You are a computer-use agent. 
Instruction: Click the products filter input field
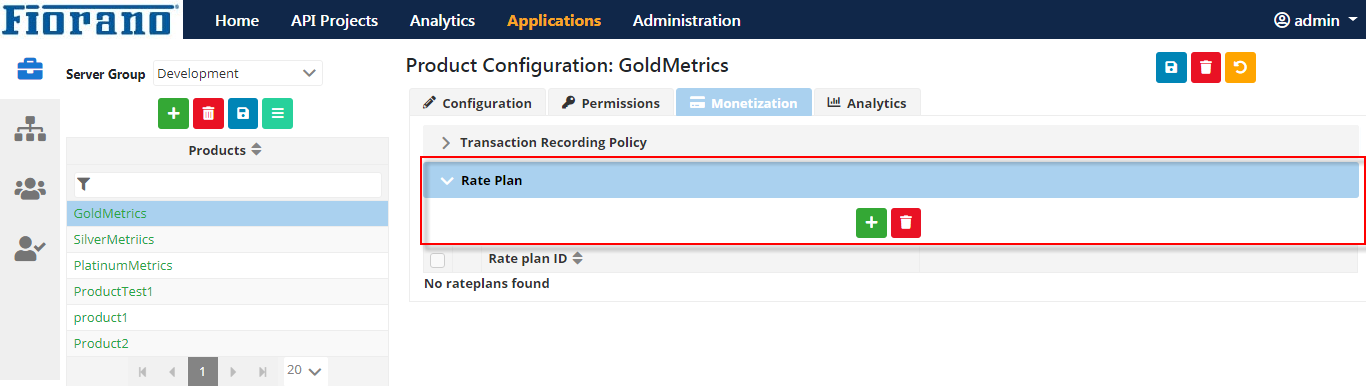click(x=227, y=184)
